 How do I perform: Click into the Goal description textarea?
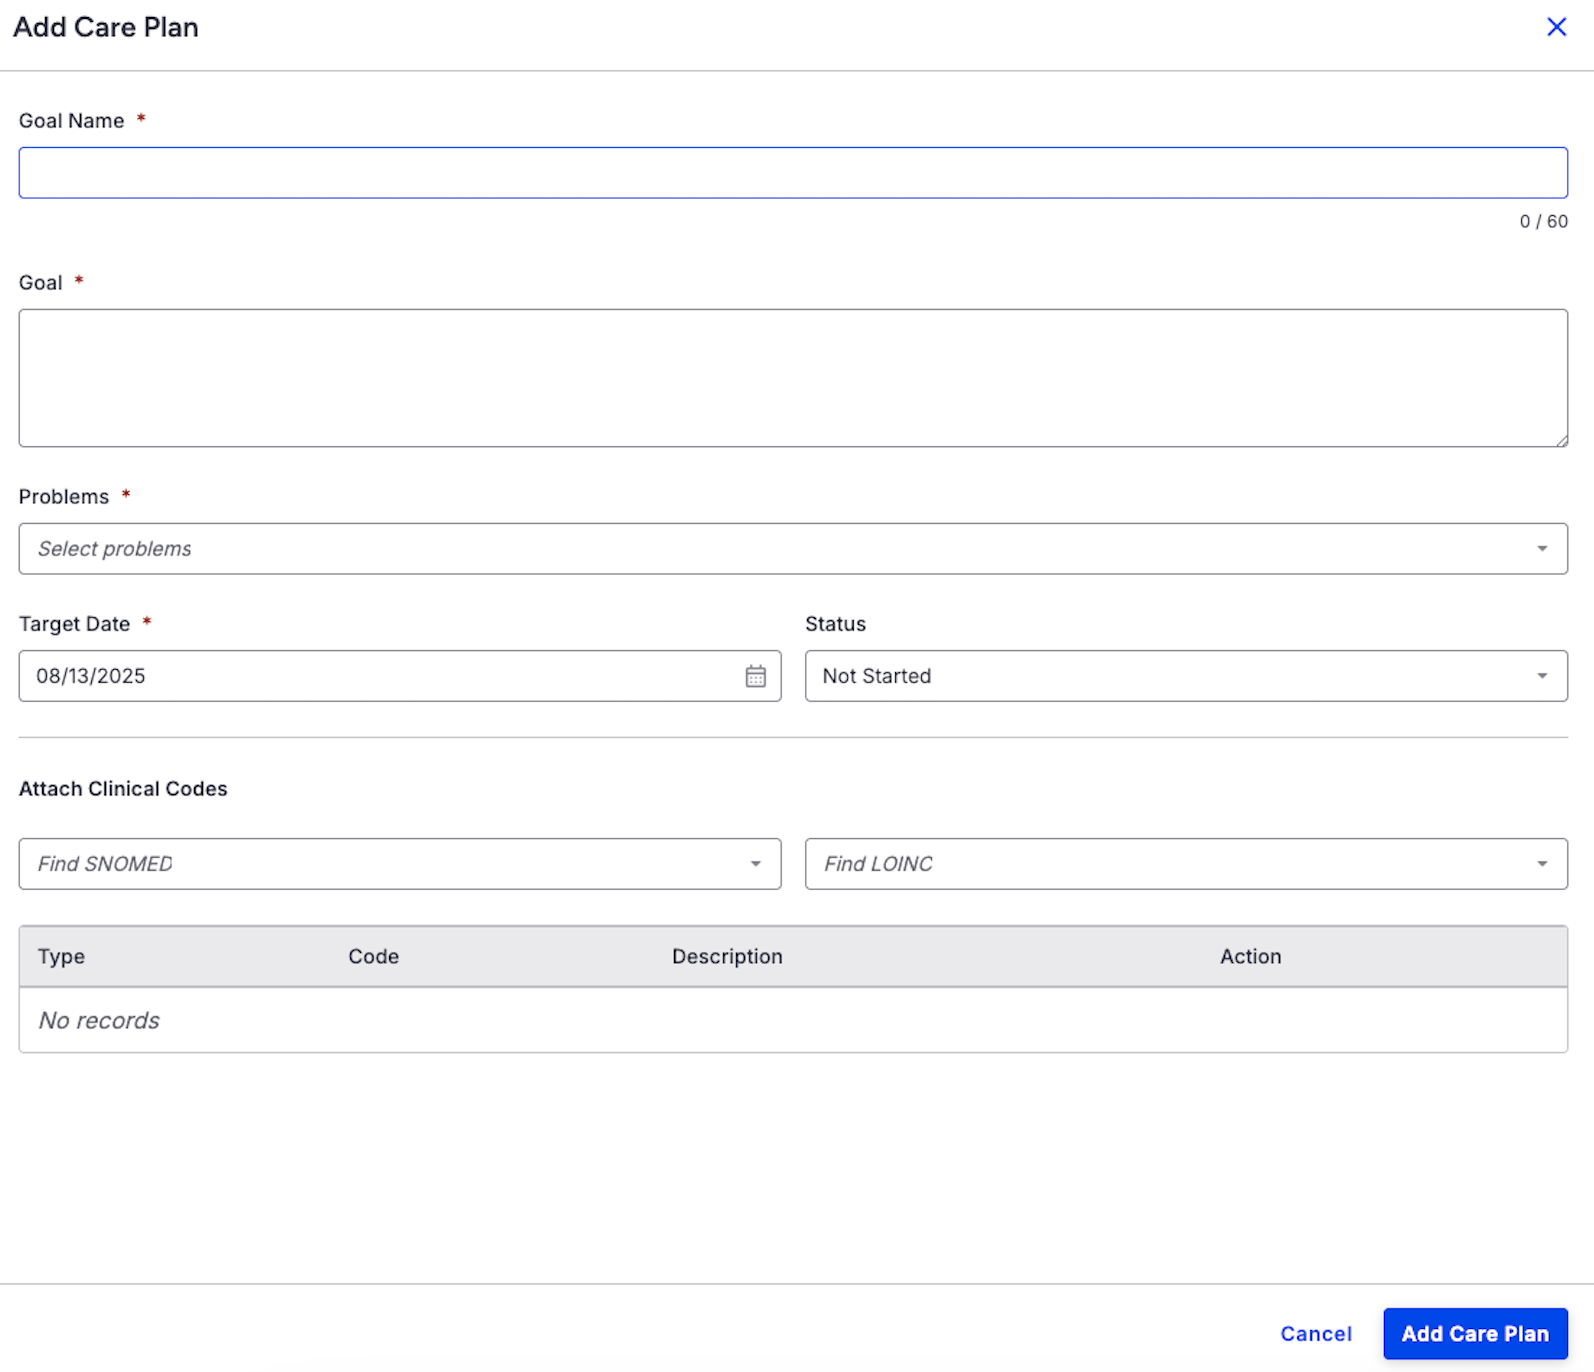pyautogui.click(x=792, y=378)
